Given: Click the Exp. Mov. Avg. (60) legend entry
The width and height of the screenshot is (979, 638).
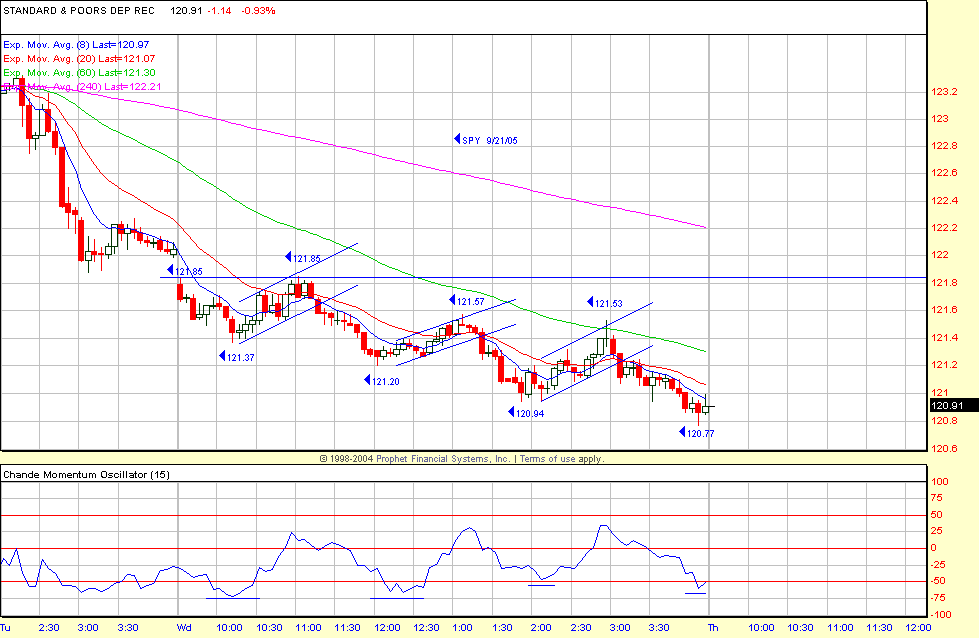Looking at the screenshot, I should click(81, 73).
